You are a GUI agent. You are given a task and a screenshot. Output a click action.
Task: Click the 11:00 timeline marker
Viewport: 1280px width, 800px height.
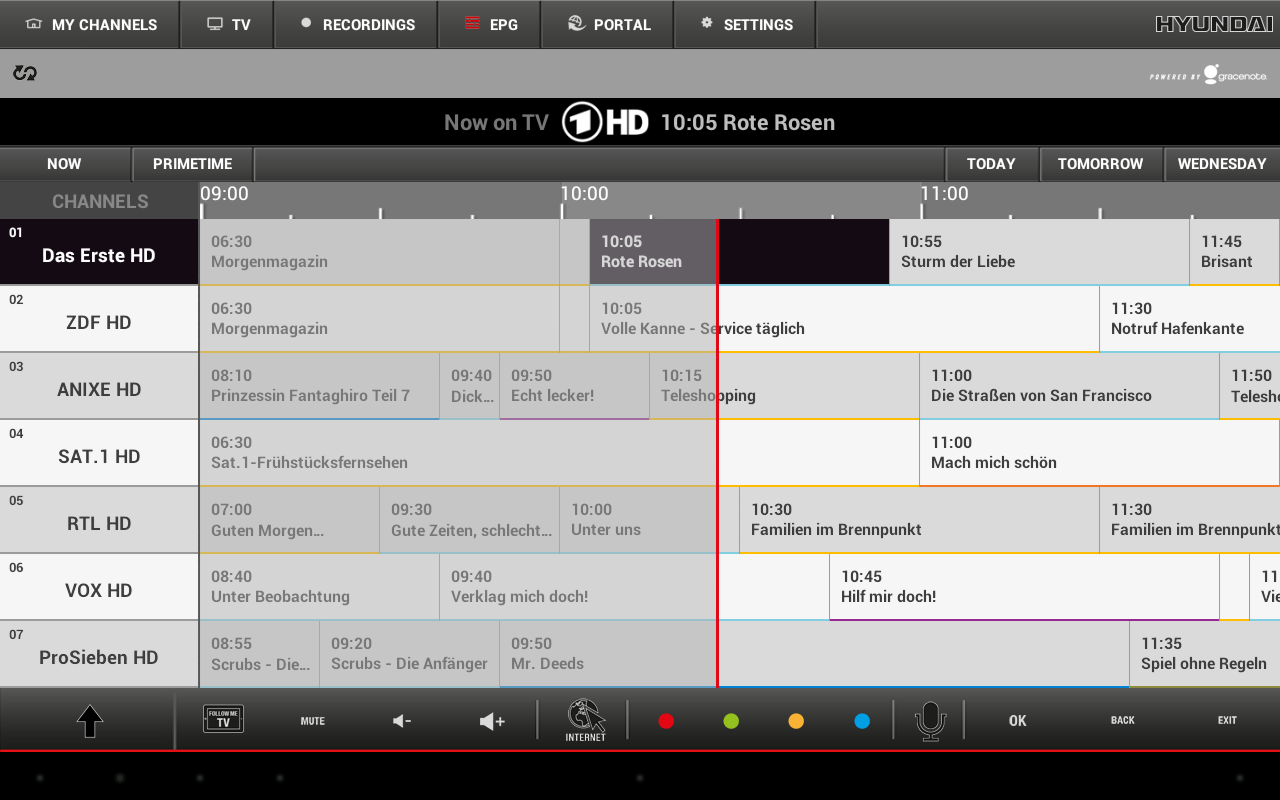(x=944, y=194)
